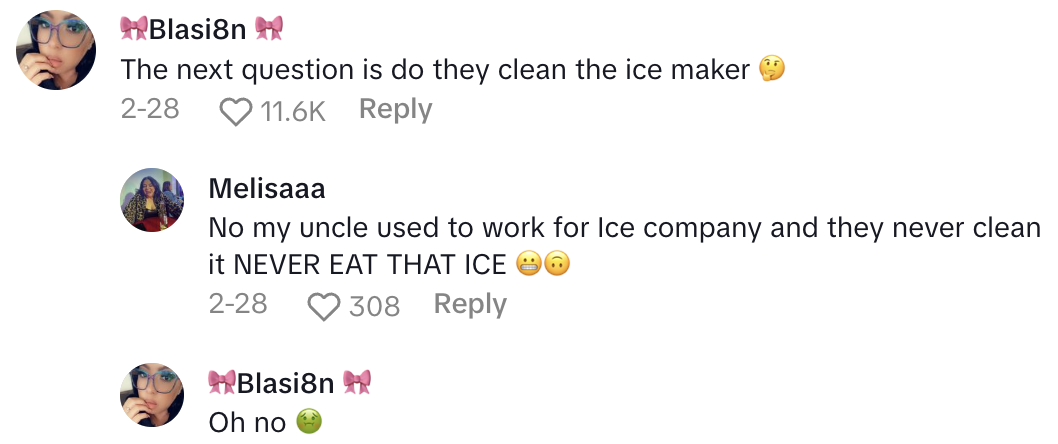The image size is (1058, 444).
Task: Visit the Melisaaa username link
Action: (x=267, y=188)
